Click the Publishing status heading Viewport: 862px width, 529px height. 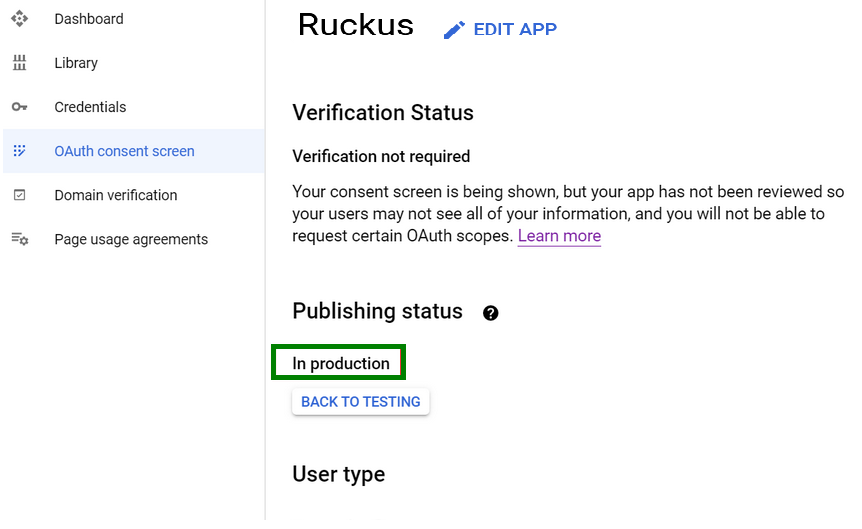377,311
